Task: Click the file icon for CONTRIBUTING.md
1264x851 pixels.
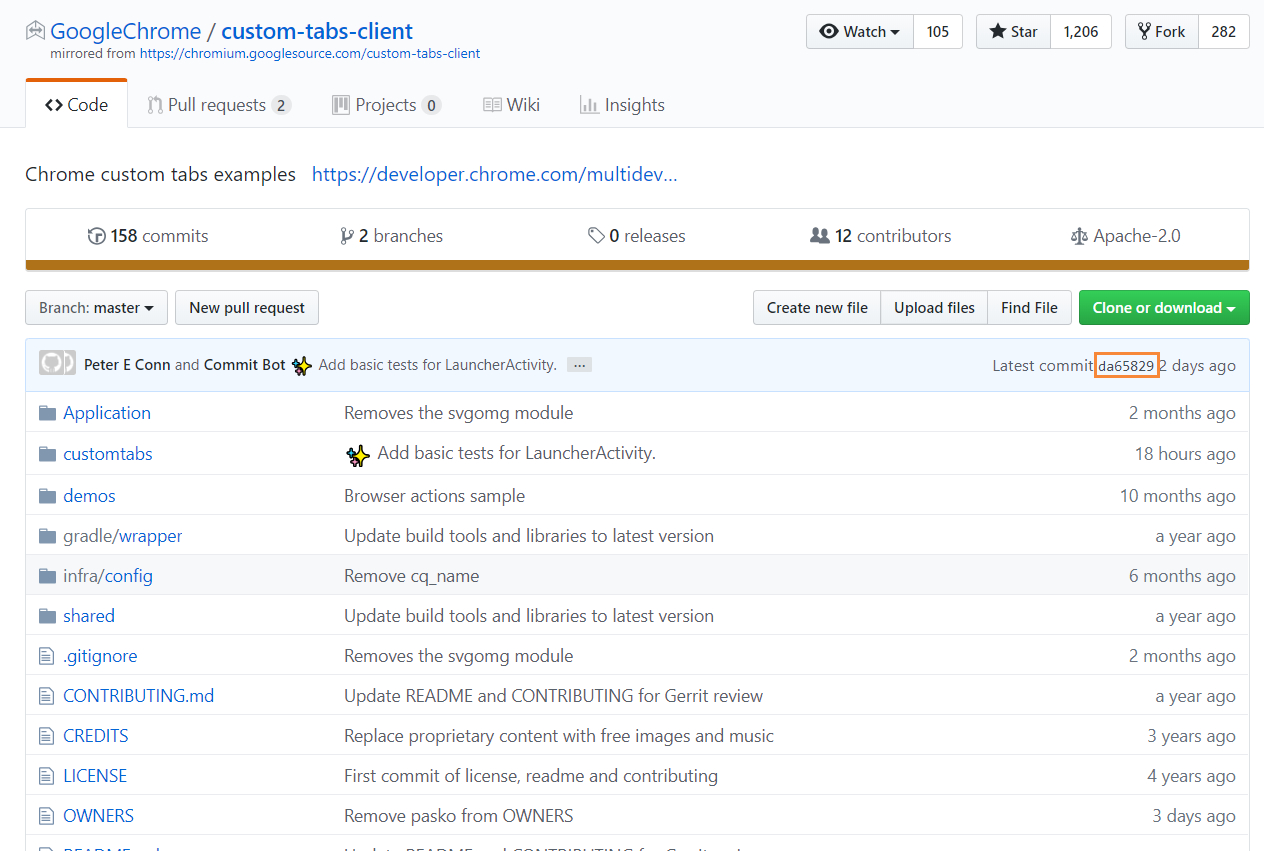Action: (46, 696)
